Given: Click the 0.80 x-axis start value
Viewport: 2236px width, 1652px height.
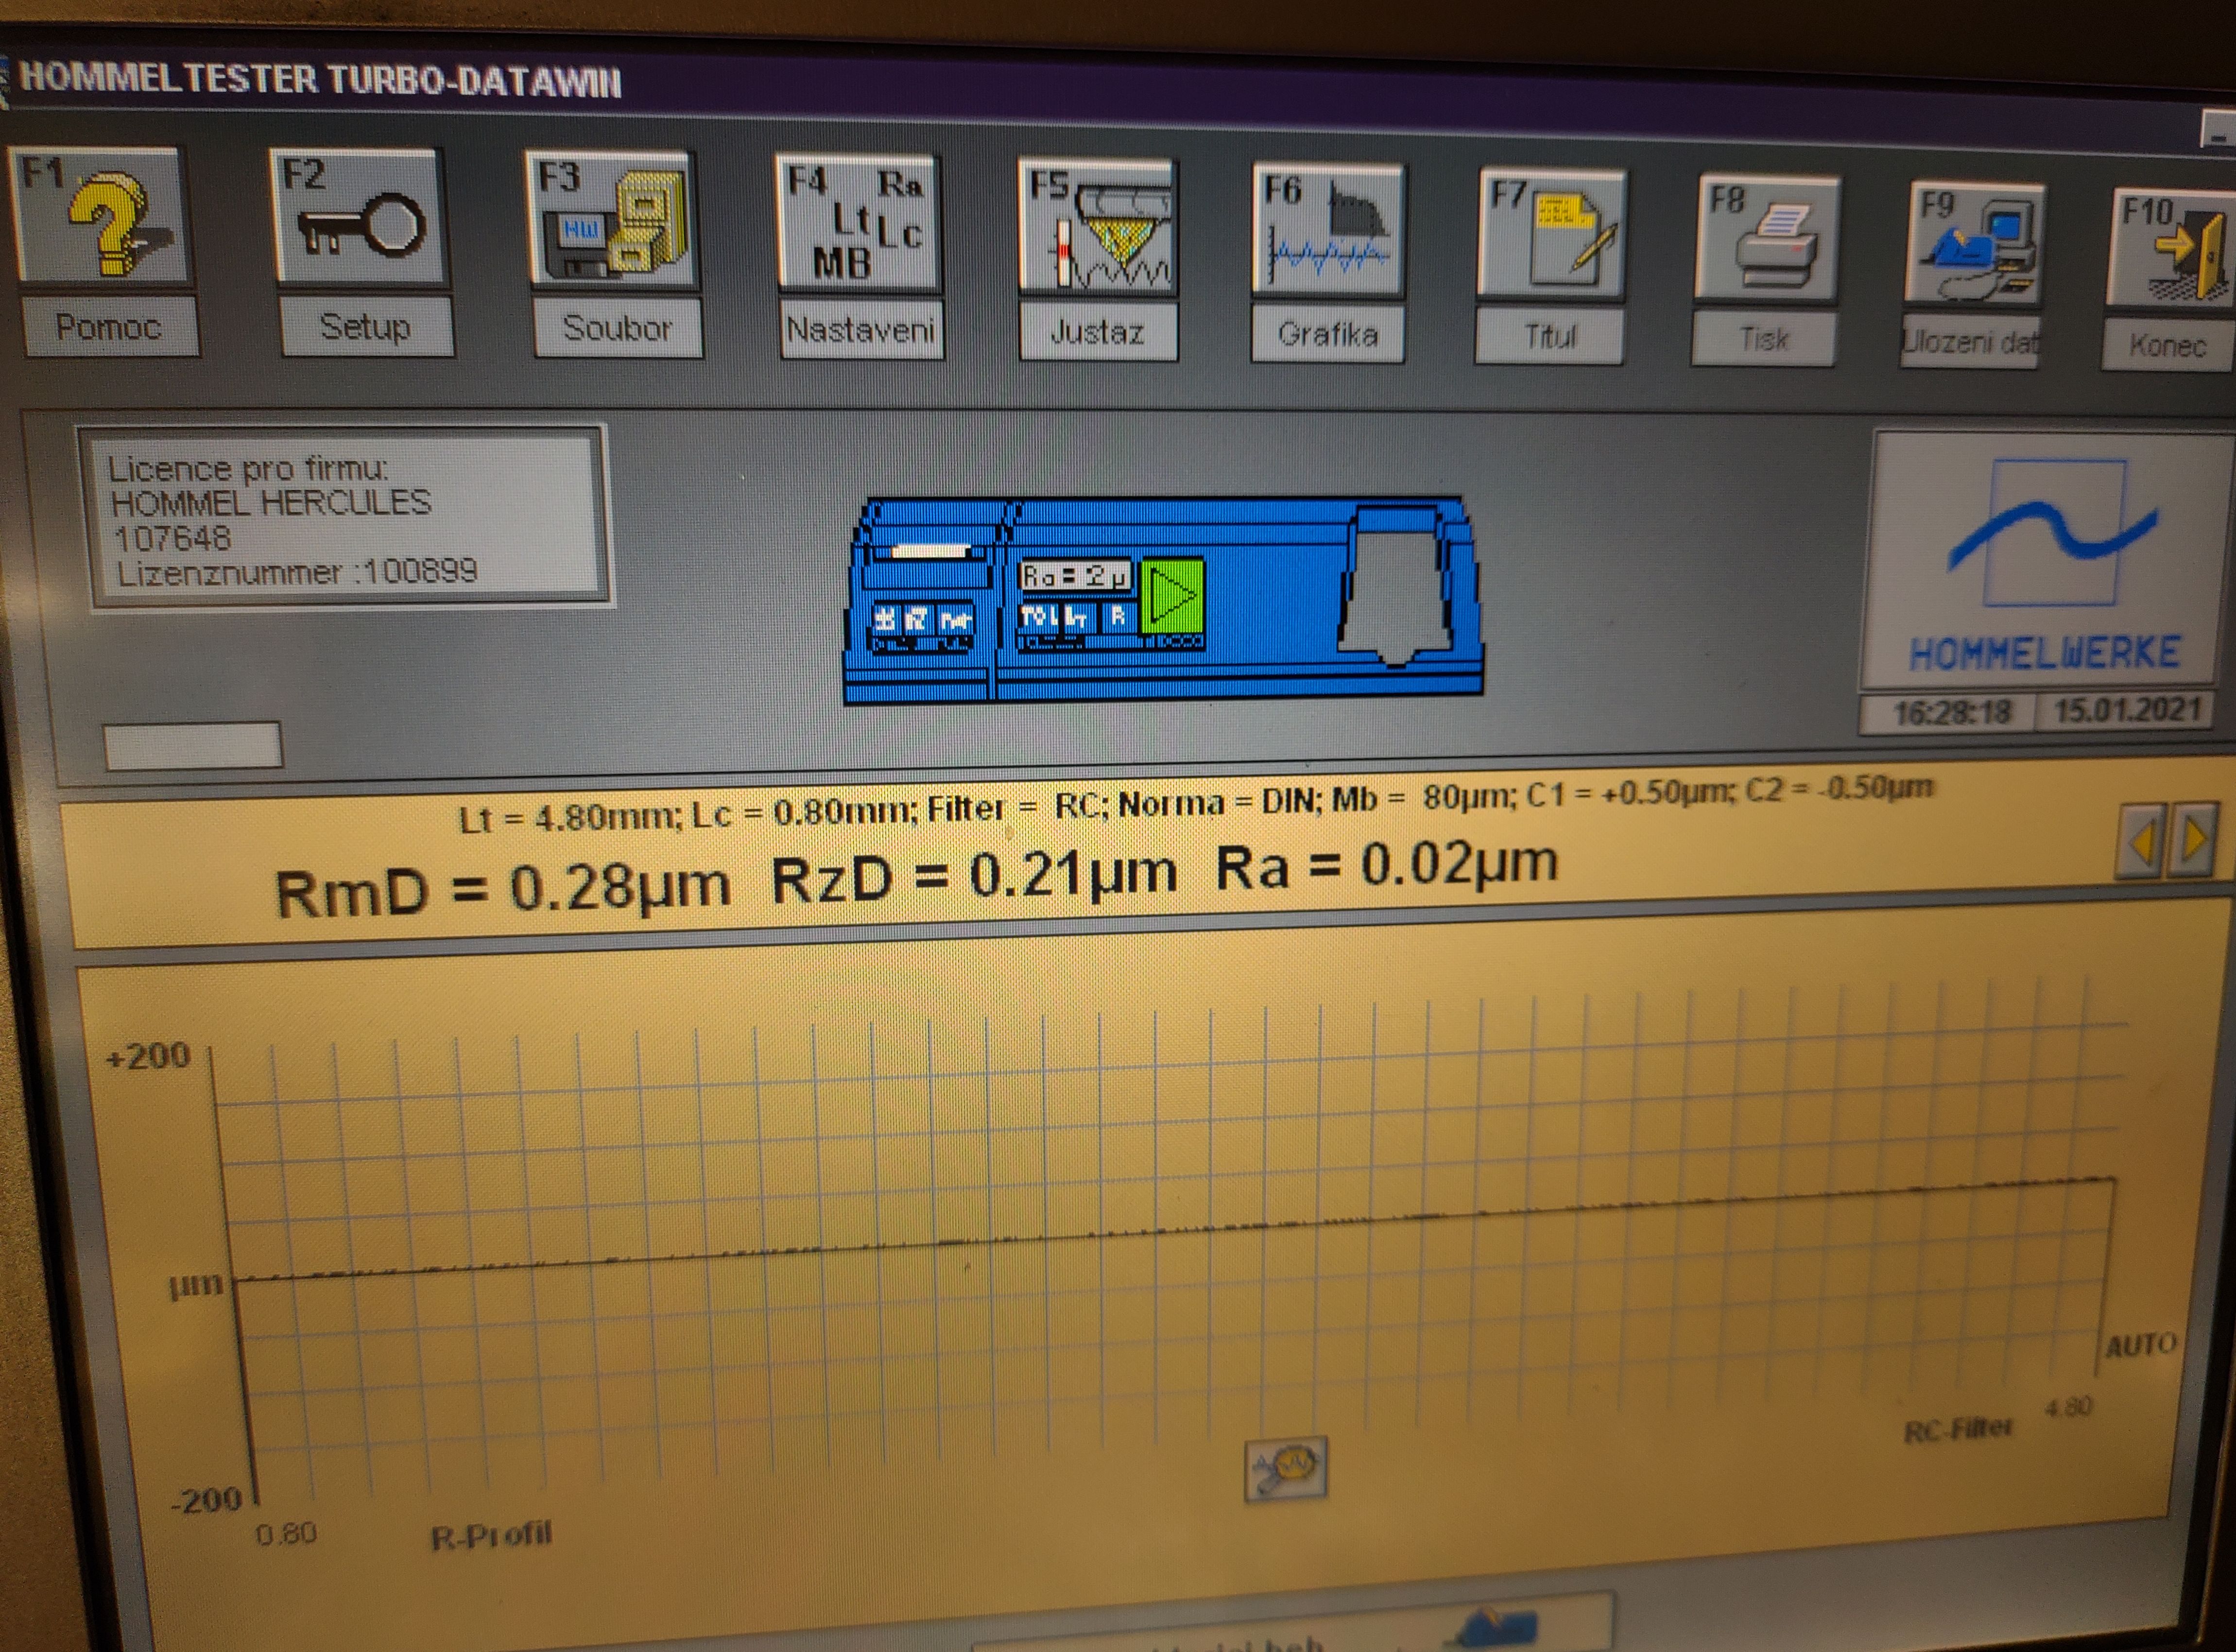Looking at the screenshot, I should (286, 1534).
